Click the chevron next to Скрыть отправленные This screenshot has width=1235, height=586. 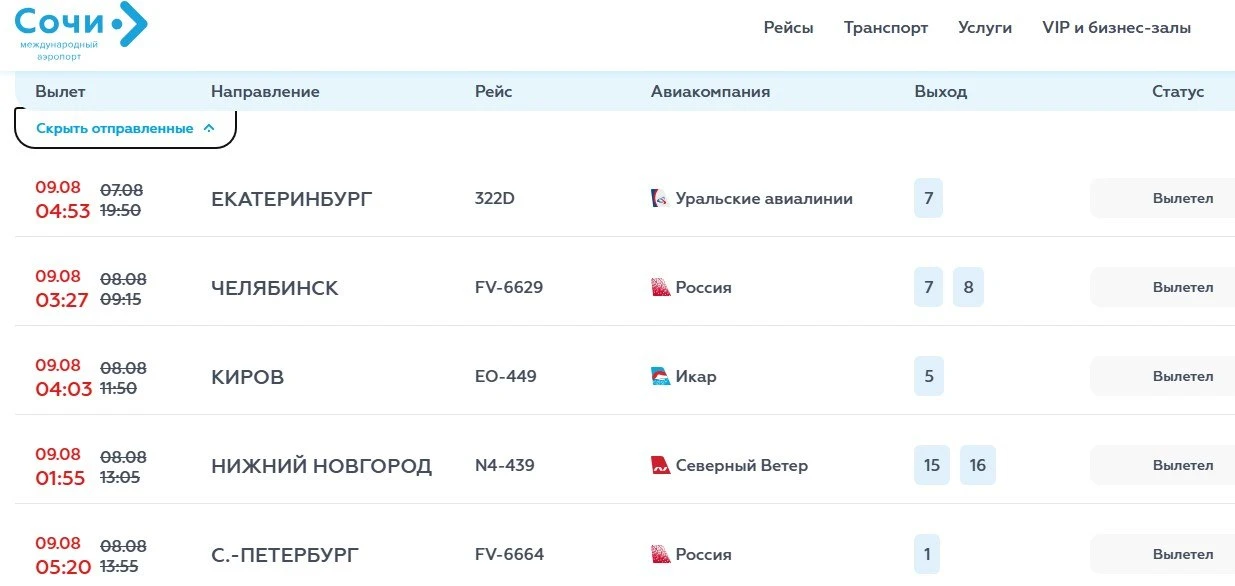(x=209, y=128)
